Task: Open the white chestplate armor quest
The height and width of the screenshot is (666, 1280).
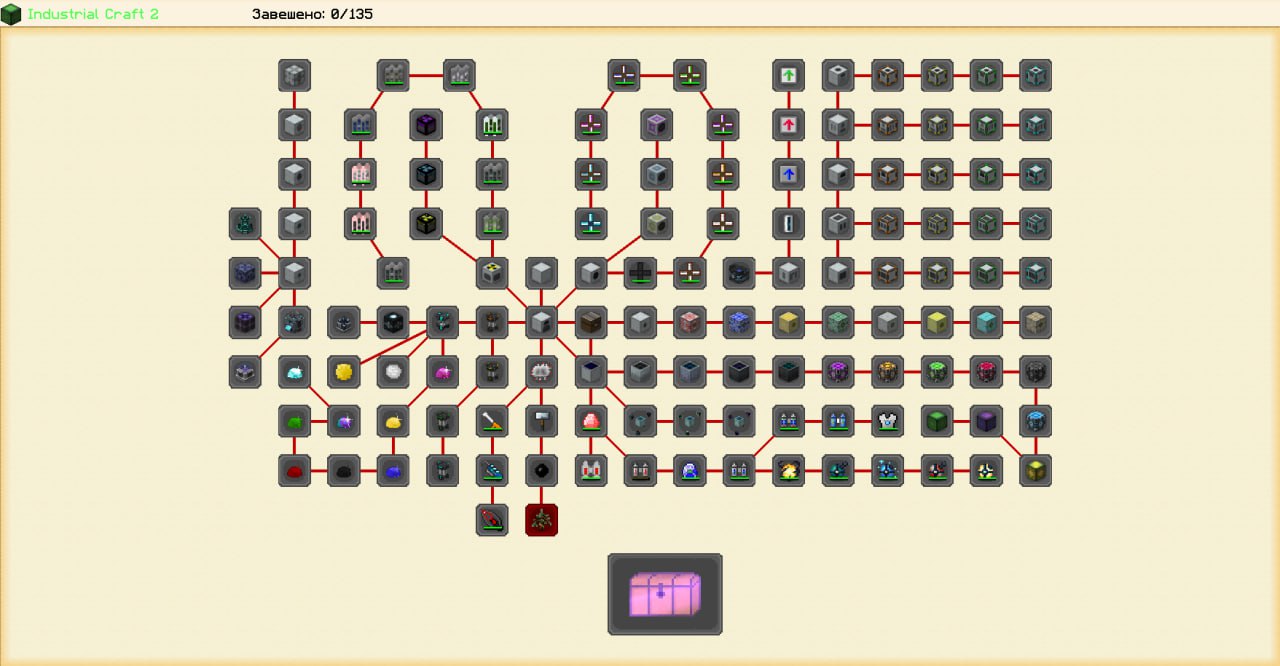Action: pyautogui.click(x=887, y=421)
